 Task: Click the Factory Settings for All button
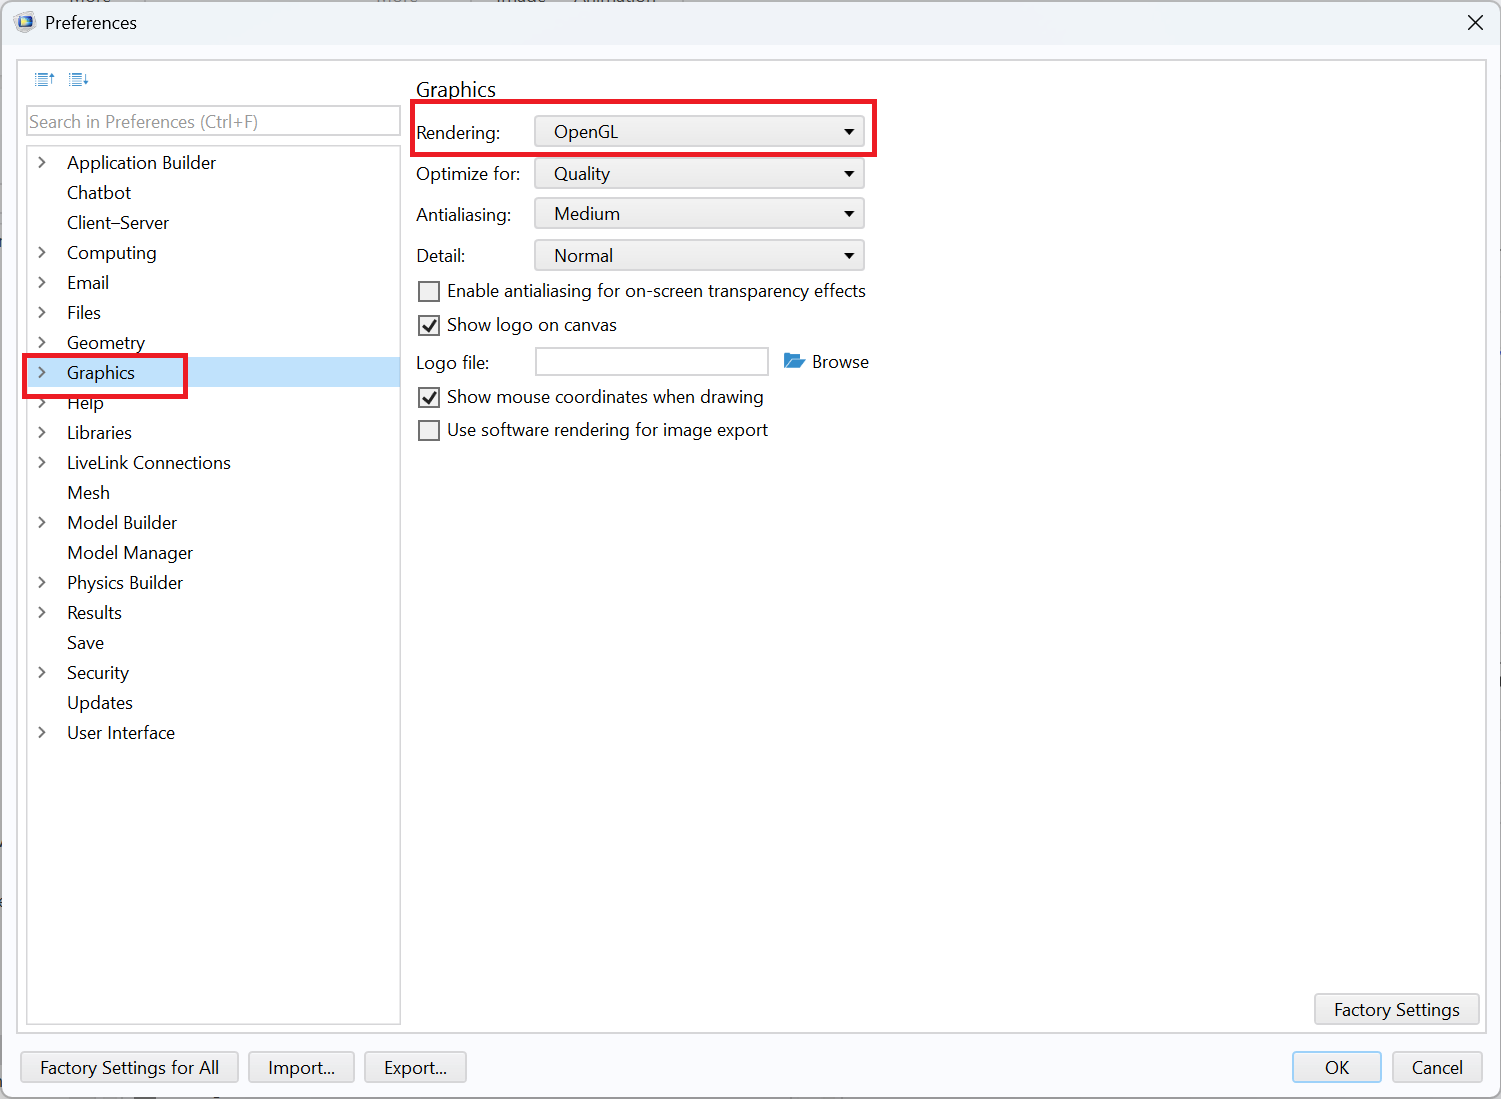129,1067
